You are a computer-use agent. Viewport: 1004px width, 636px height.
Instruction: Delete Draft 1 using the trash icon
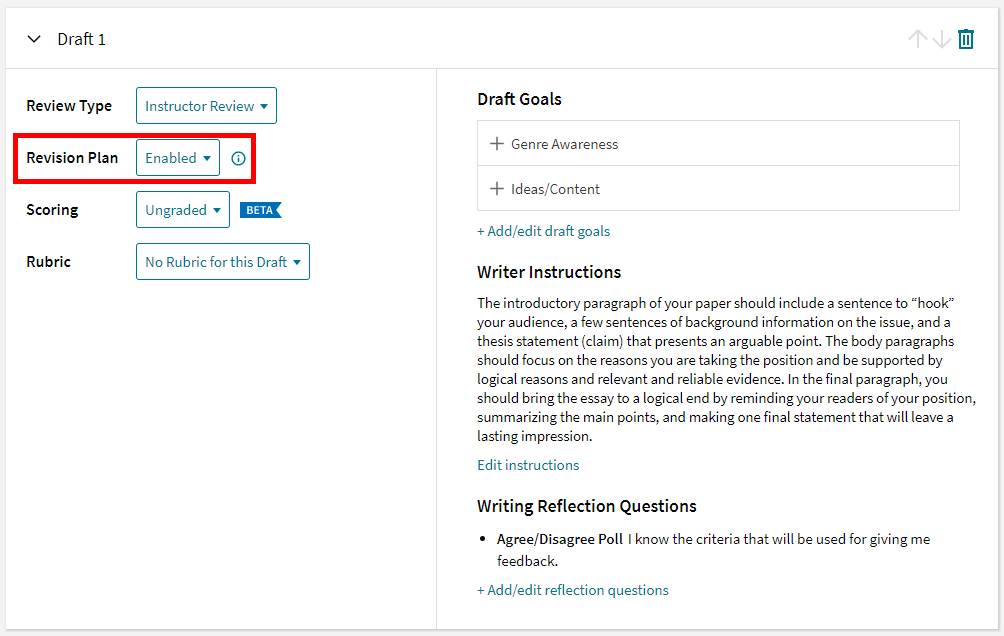pos(965,38)
